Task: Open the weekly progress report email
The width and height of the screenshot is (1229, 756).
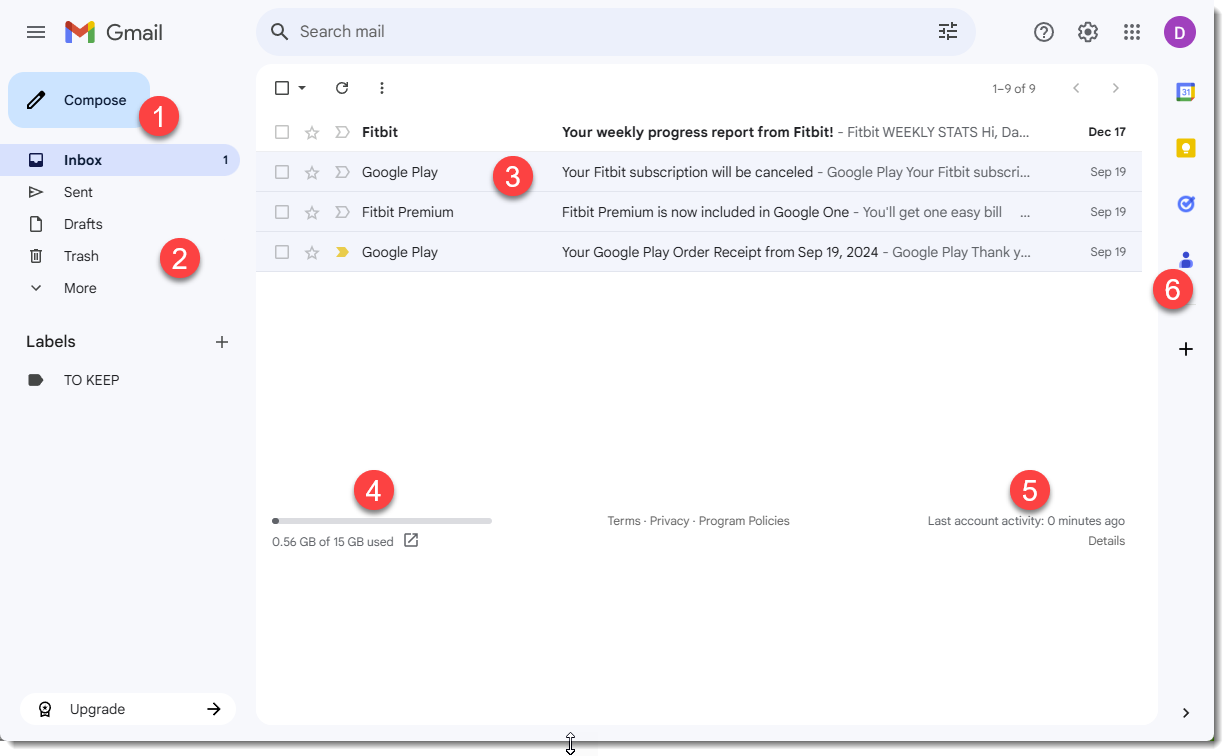Action: pos(698,132)
